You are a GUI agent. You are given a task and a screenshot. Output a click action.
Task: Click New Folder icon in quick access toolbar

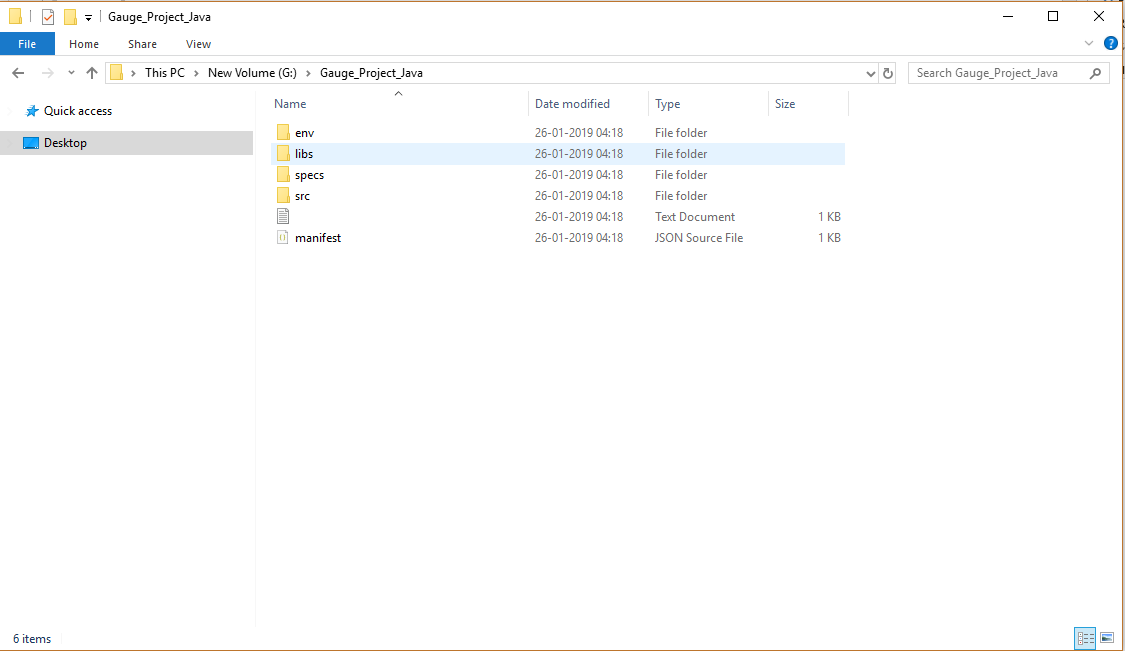pyautogui.click(x=70, y=17)
